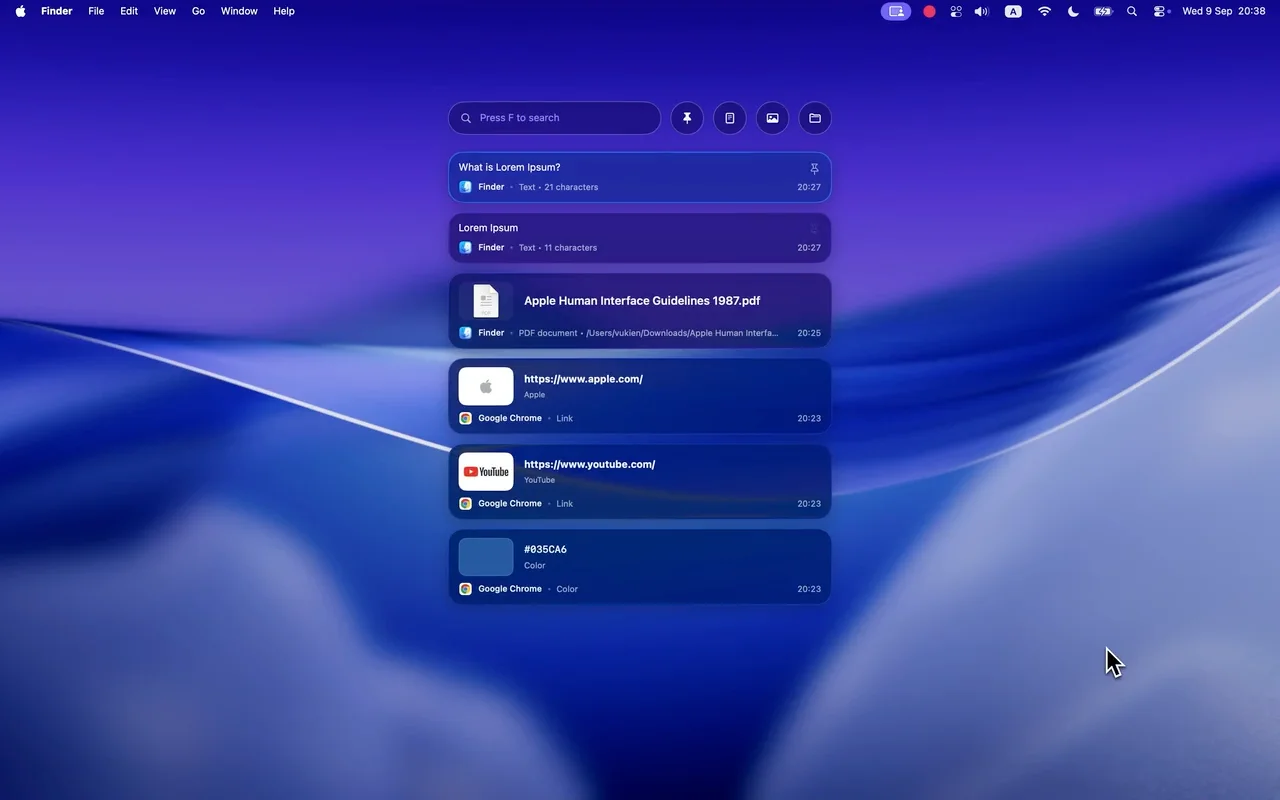Screen dimensions: 1280x800
Task: Open the sound volume menu bar icon
Action: pyautogui.click(x=981, y=11)
